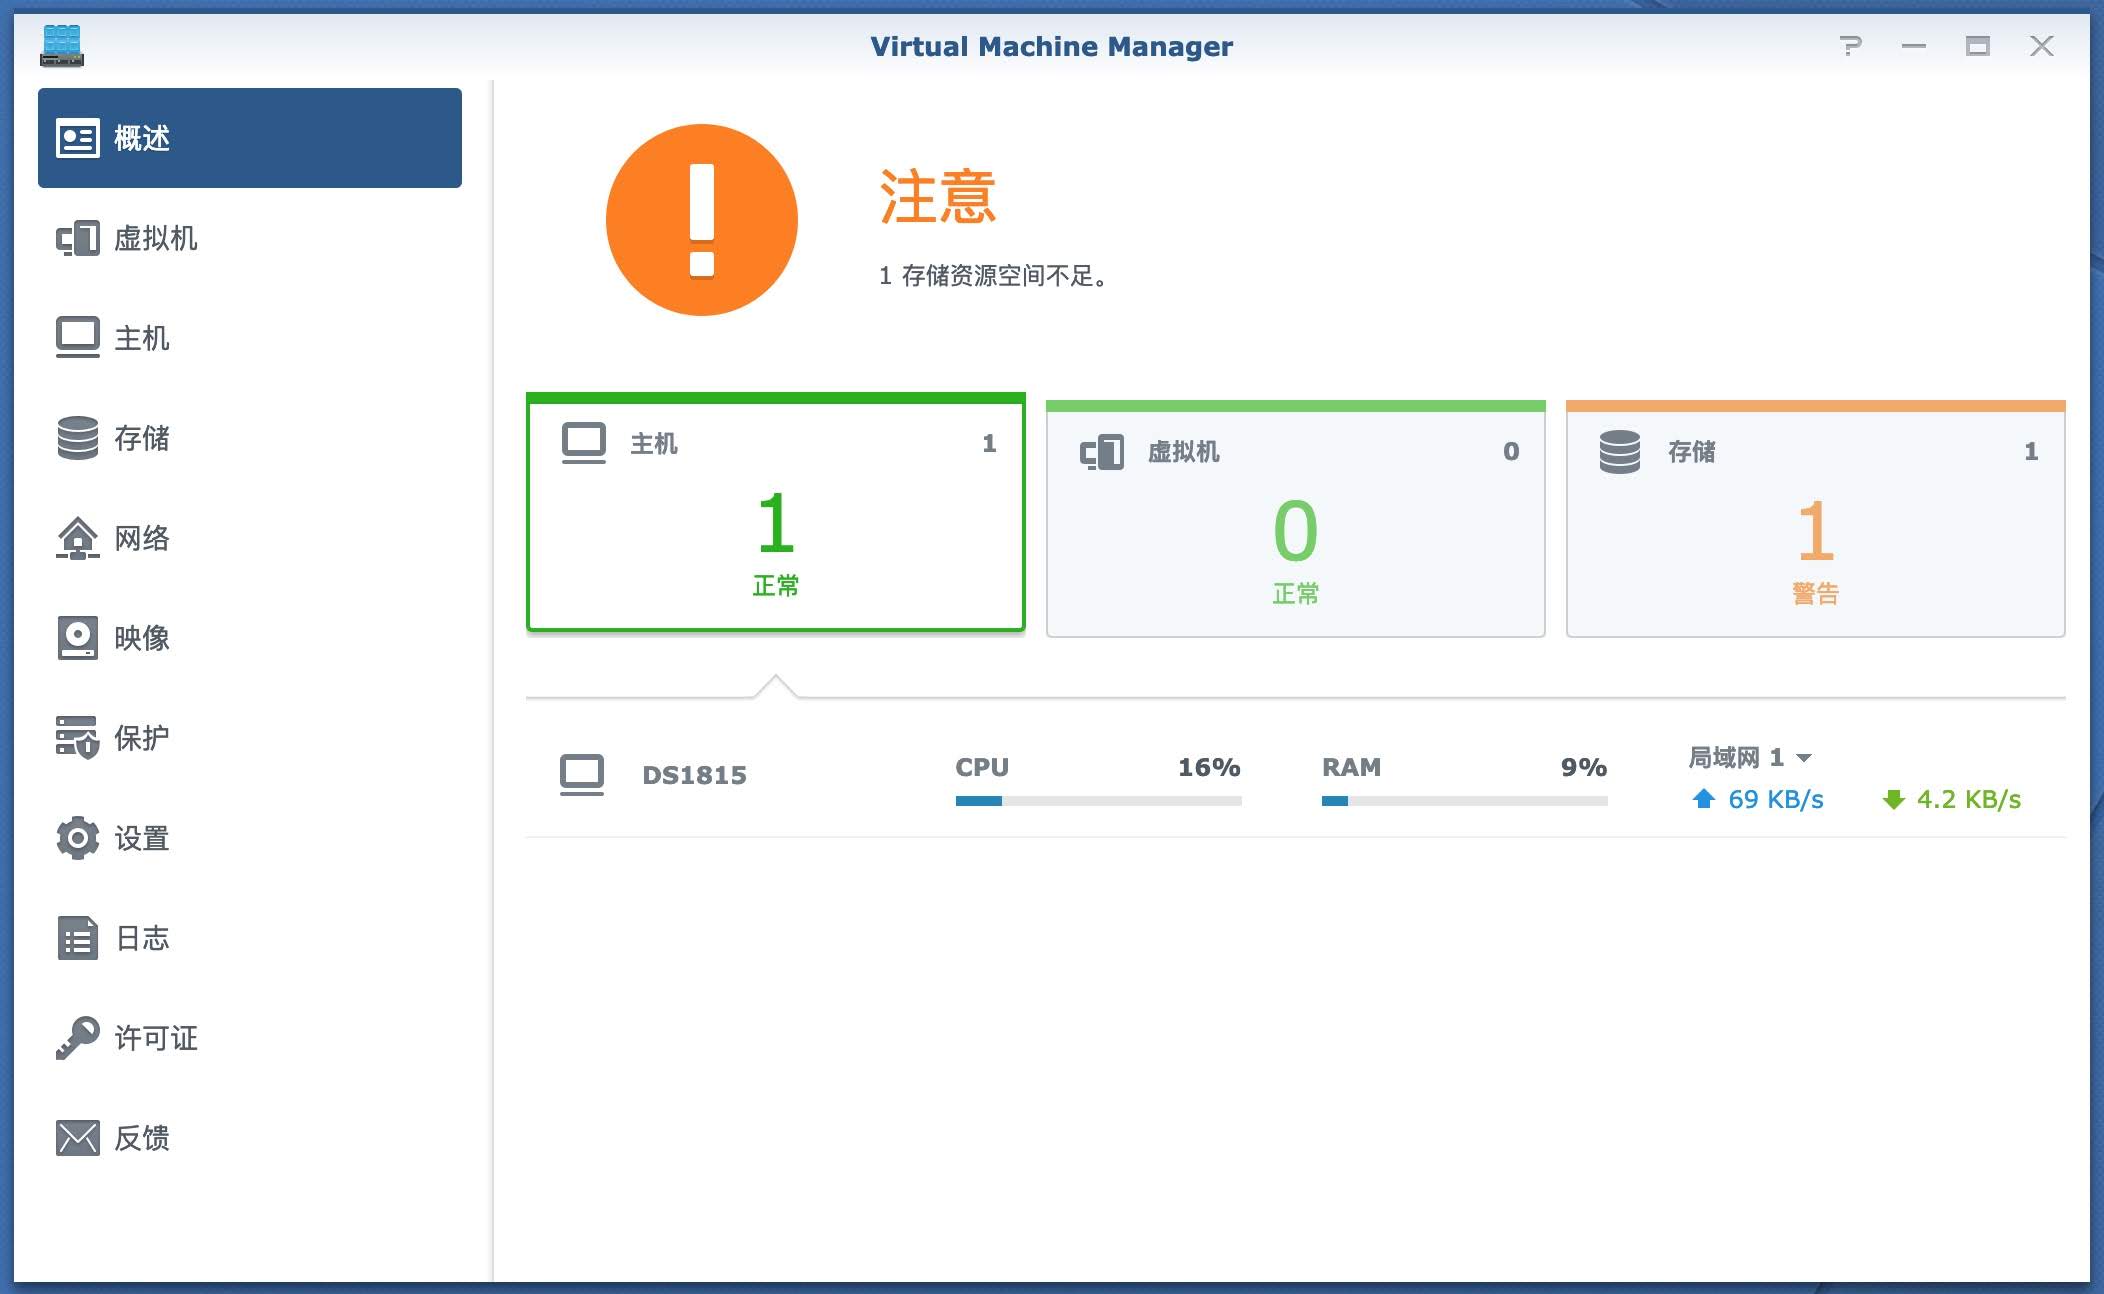Open the 许可证 license key icon
Image resolution: width=2104 pixels, height=1294 pixels.
pyautogui.click(x=78, y=1038)
